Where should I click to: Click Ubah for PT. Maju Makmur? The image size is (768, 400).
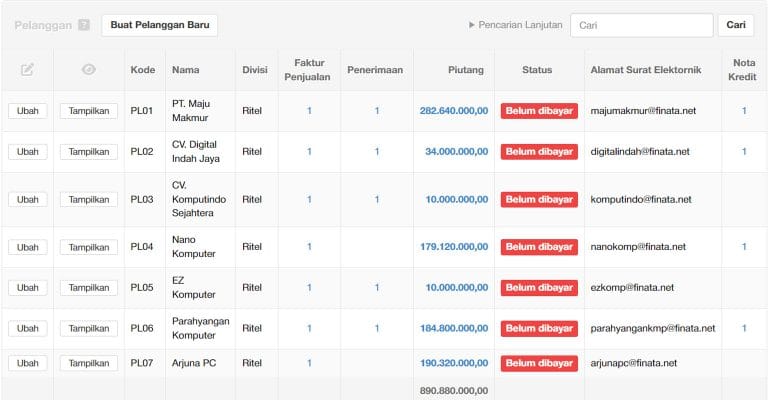[x=27, y=111]
